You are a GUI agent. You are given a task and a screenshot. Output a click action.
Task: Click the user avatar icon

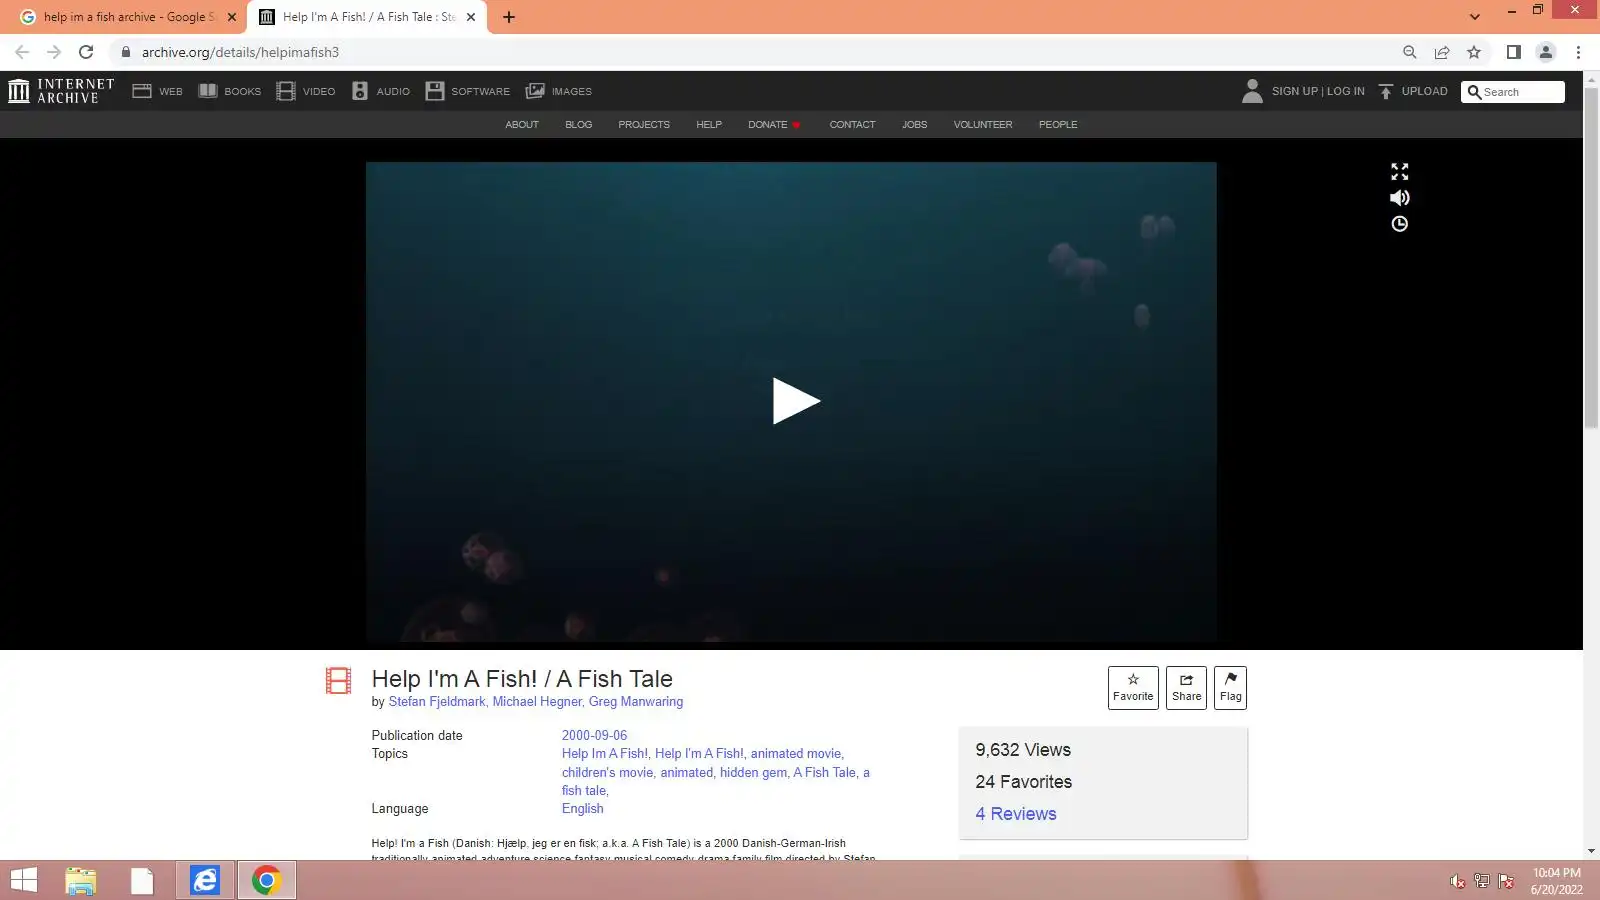pyautogui.click(x=1252, y=91)
